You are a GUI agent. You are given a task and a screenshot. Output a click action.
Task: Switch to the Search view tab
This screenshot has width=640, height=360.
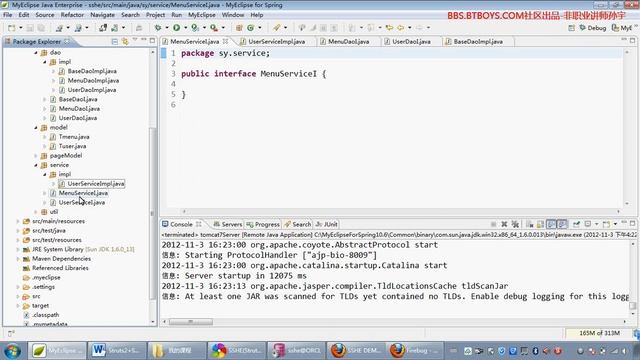click(x=298, y=224)
